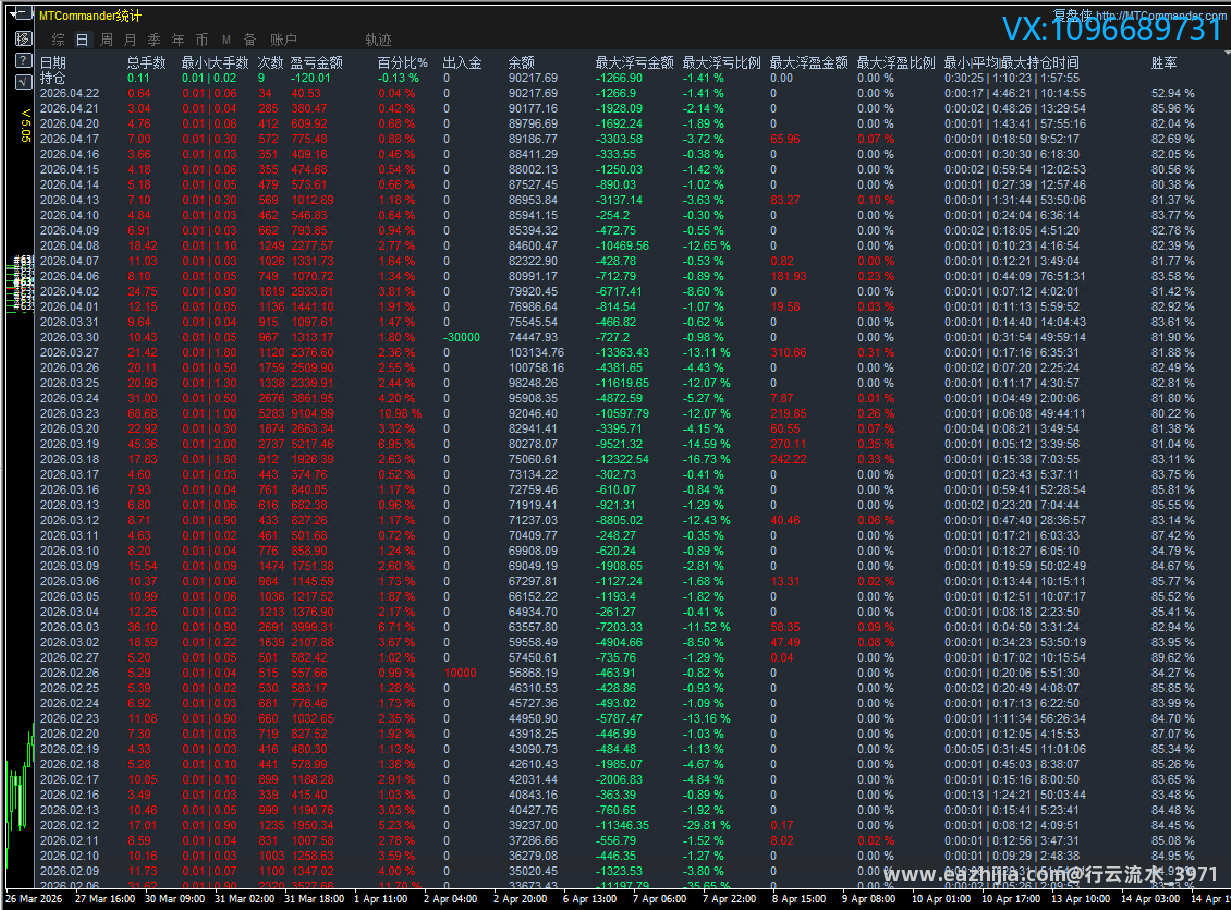
Task: Open the 月 monthly tab
Action: [130, 40]
